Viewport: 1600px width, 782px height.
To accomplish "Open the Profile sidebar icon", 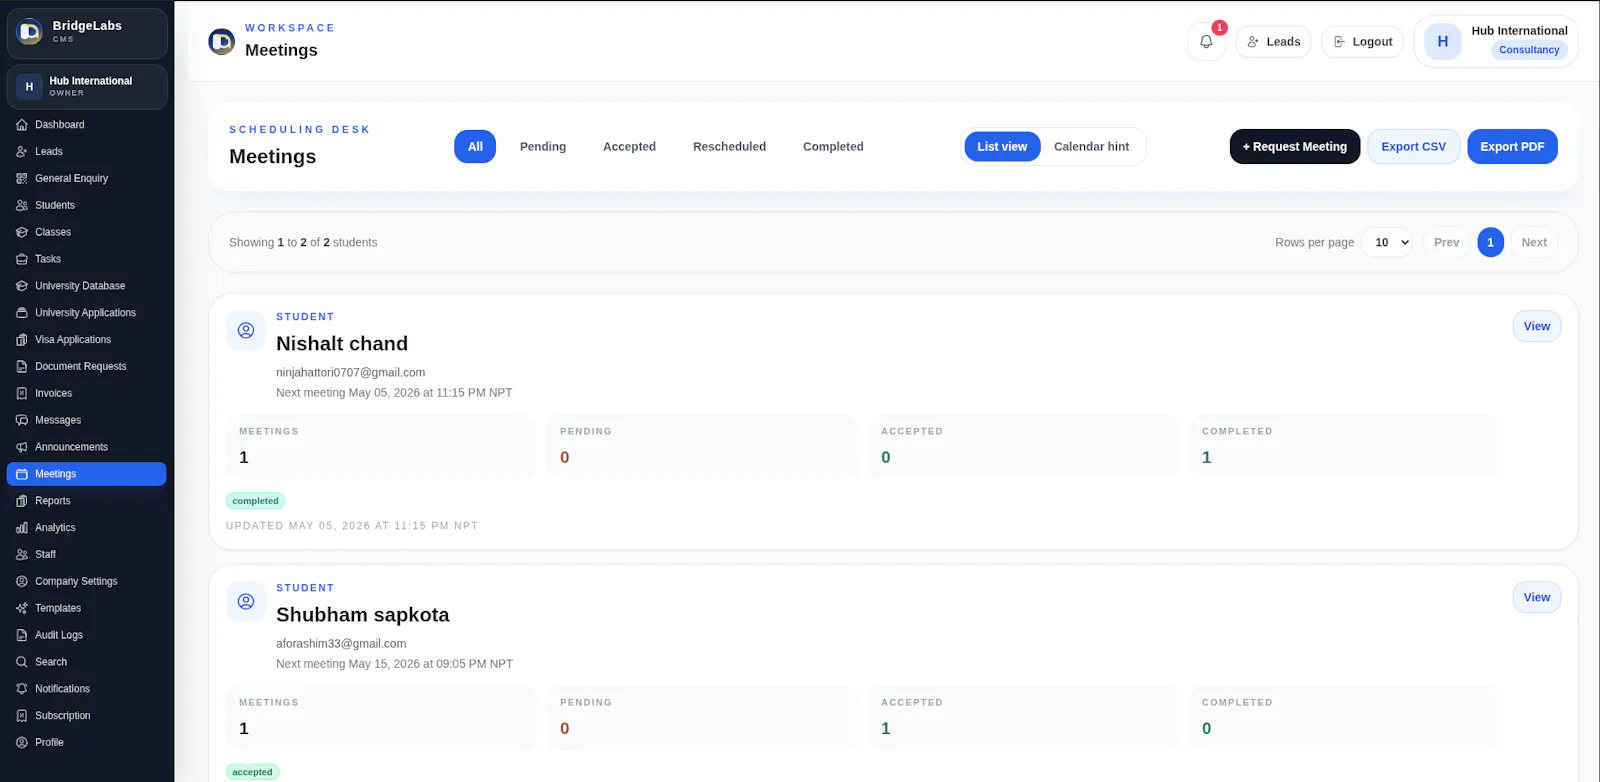I will click(22, 743).
